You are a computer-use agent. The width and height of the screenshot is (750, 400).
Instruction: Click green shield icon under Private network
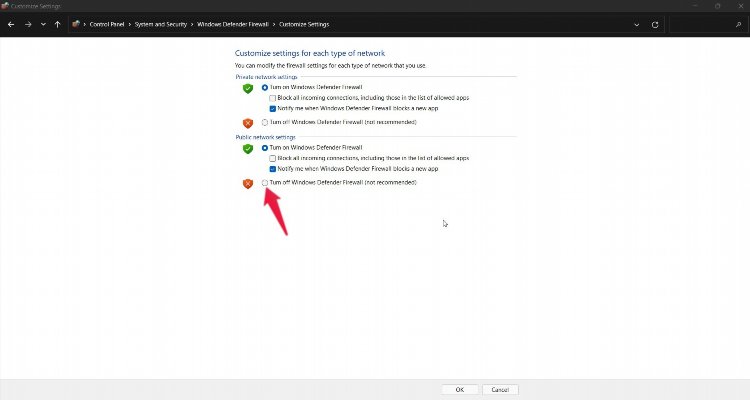click(248, 89)
